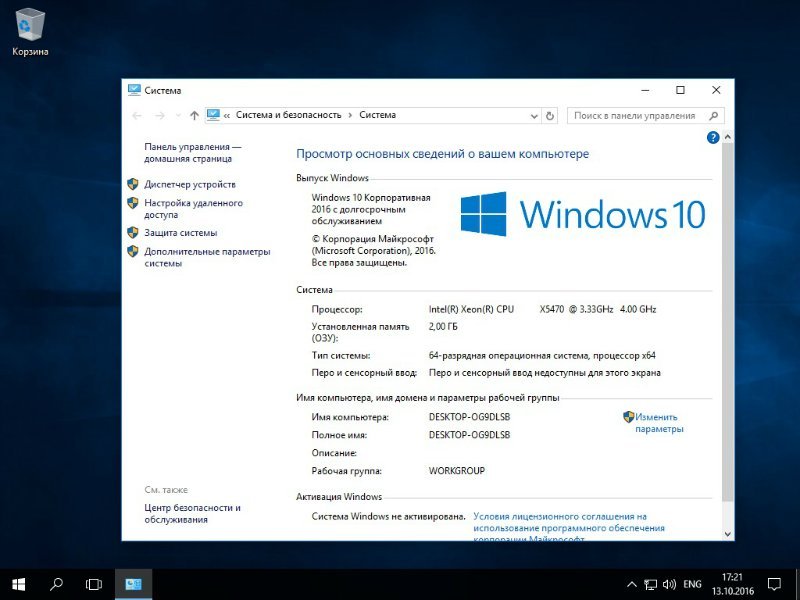Open the license agreement terms link

click(x=569, y=528)
